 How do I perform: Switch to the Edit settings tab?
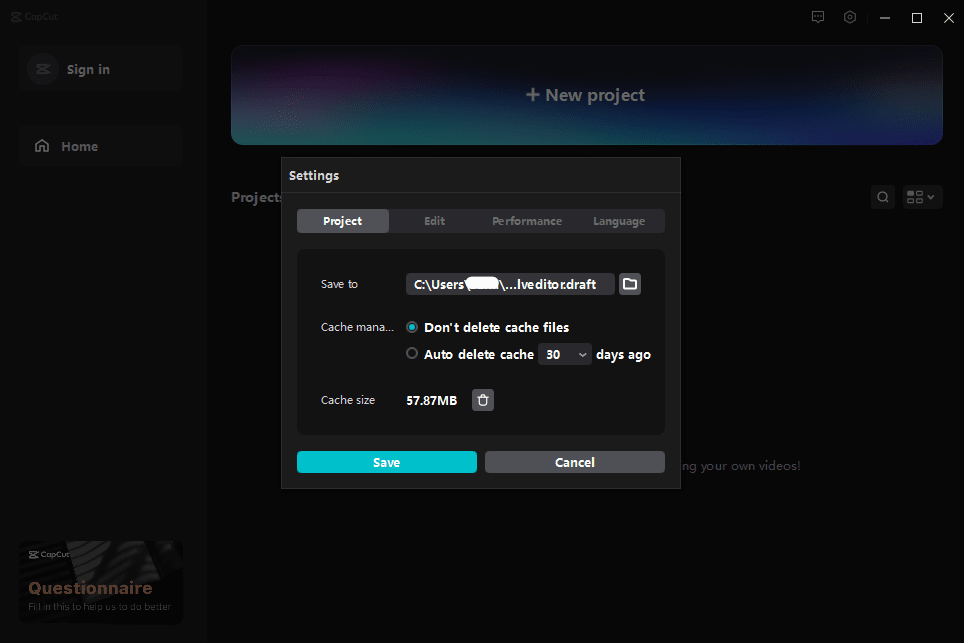coord(434,221)
